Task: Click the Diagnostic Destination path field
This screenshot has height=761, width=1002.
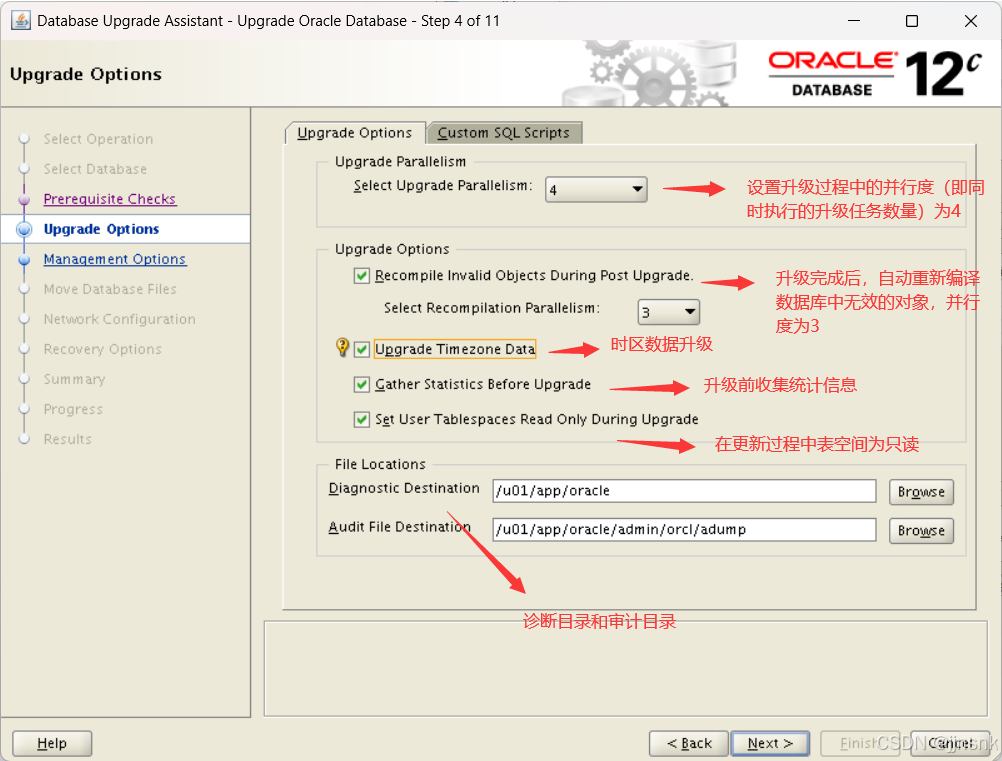Action: [684, 491]
